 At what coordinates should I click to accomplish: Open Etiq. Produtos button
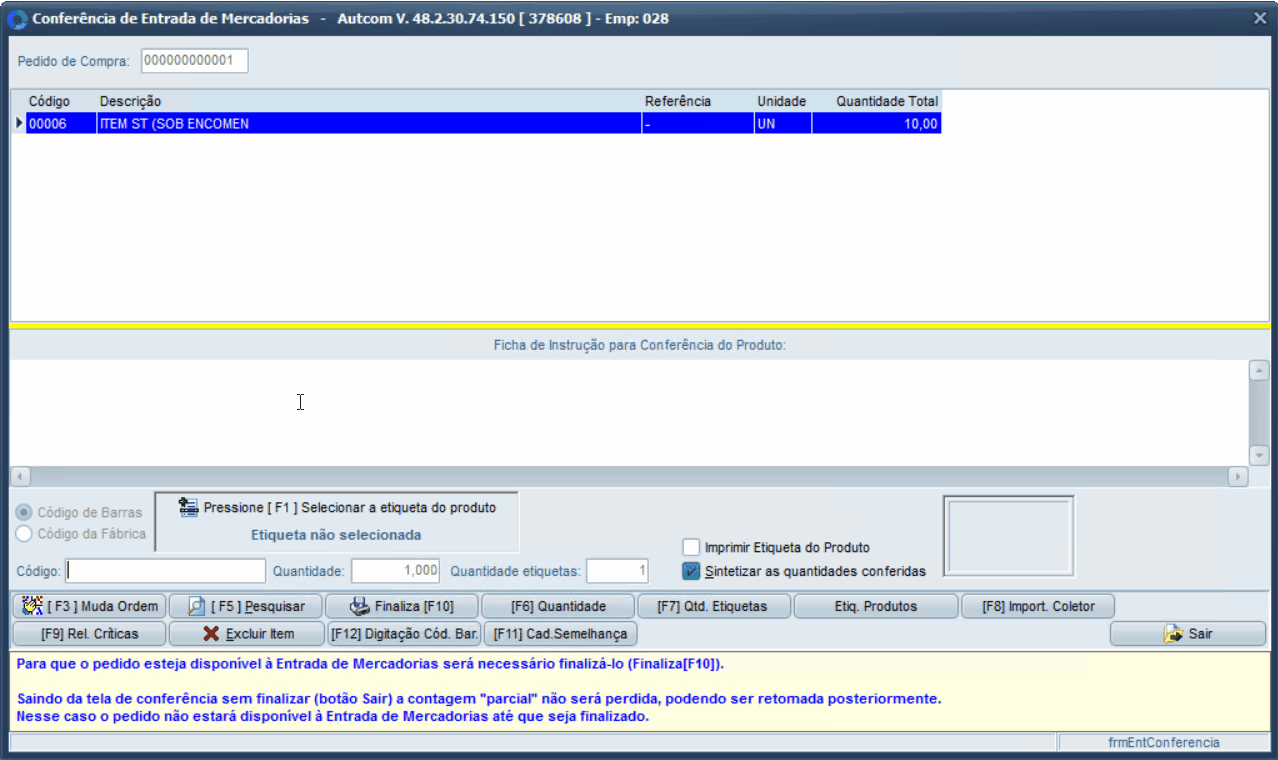coord(876,606)
